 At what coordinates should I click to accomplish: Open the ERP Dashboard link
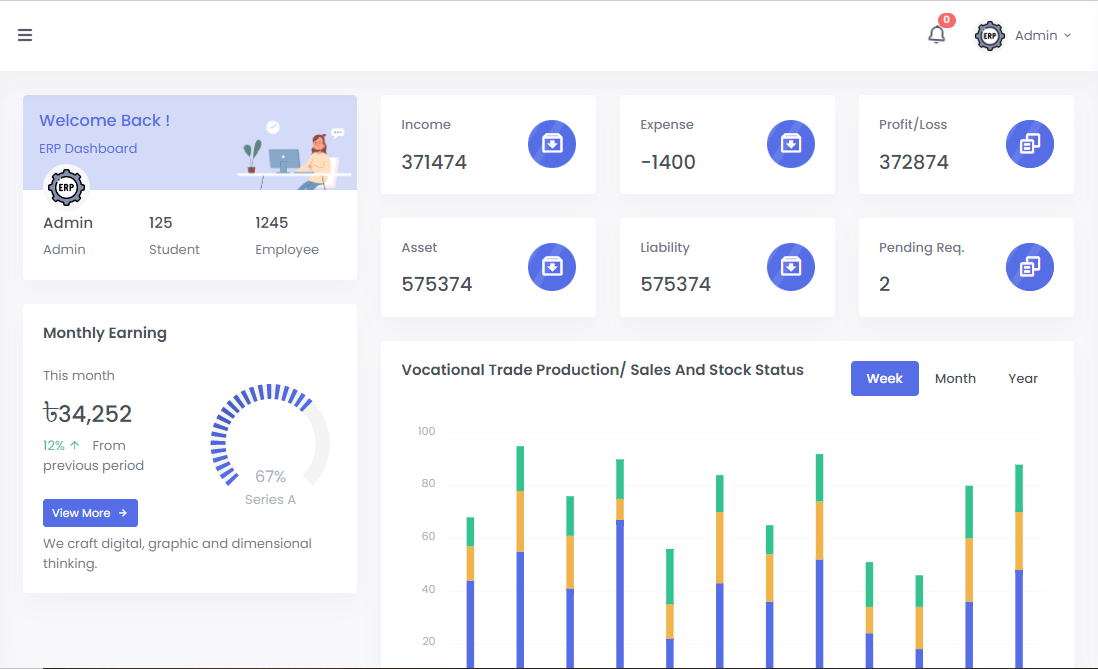pyautogui.click(x=88, y=149)
